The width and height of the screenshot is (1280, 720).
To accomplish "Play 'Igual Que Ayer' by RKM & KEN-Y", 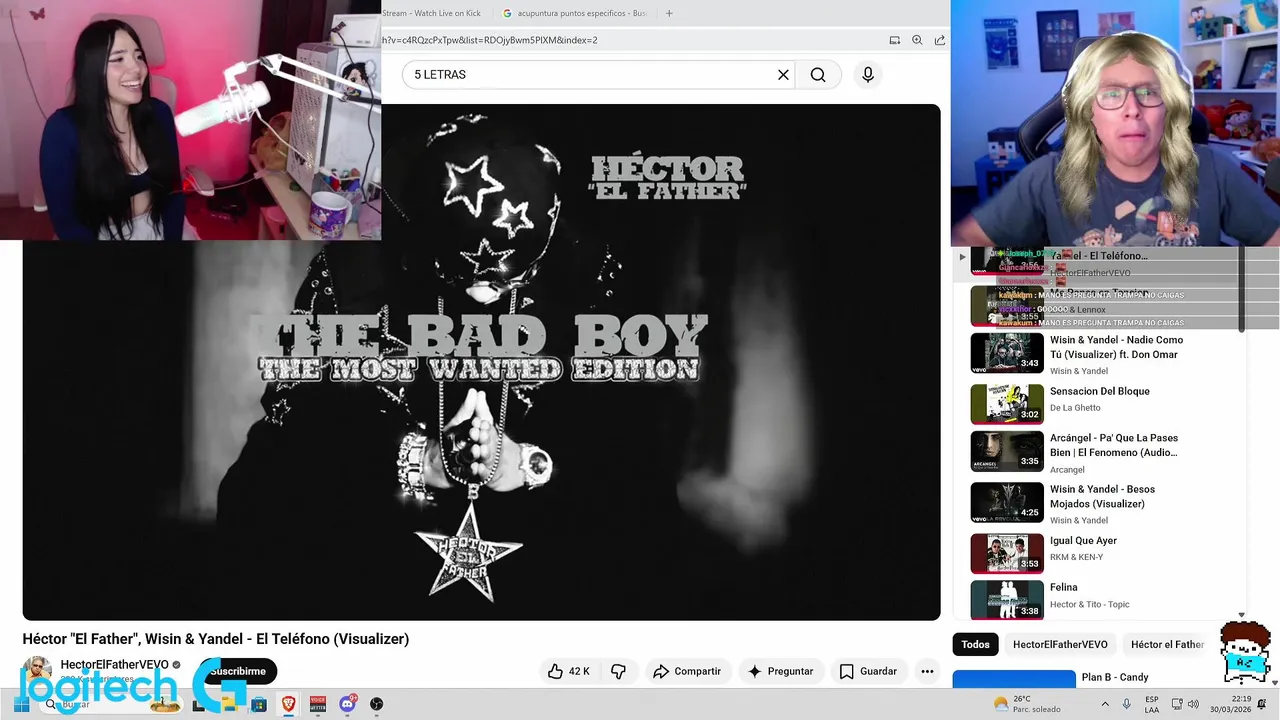I will click(1083, 541).
